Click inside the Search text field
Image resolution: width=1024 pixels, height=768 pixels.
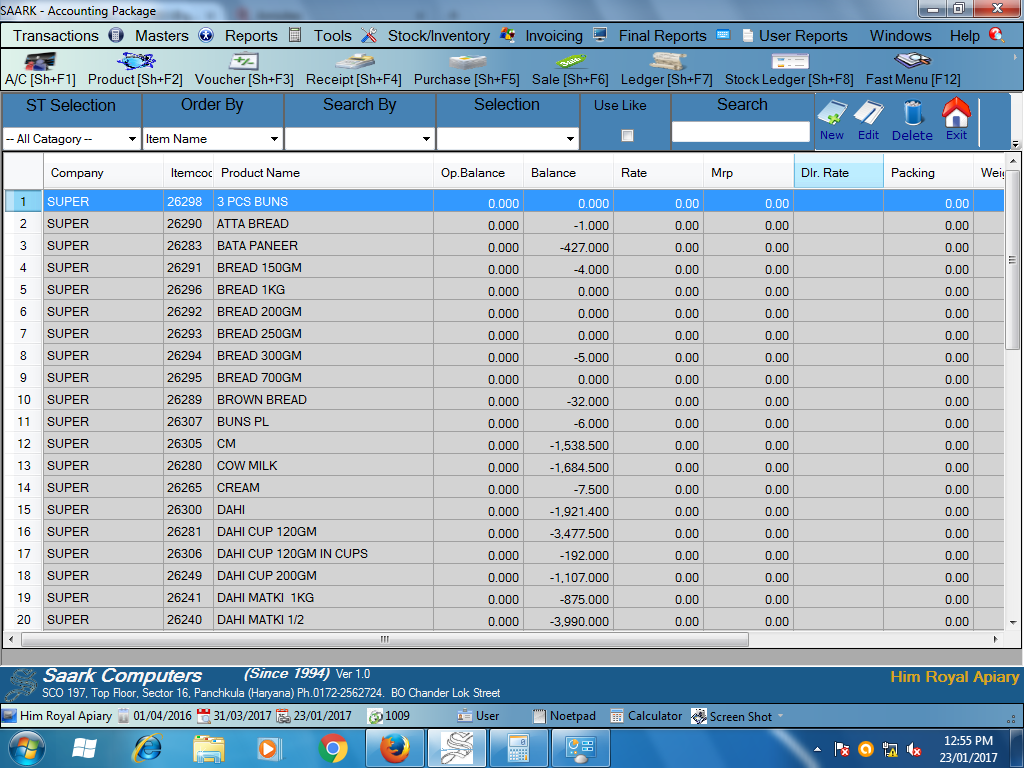pyautogui.click(x=741, y=131)
